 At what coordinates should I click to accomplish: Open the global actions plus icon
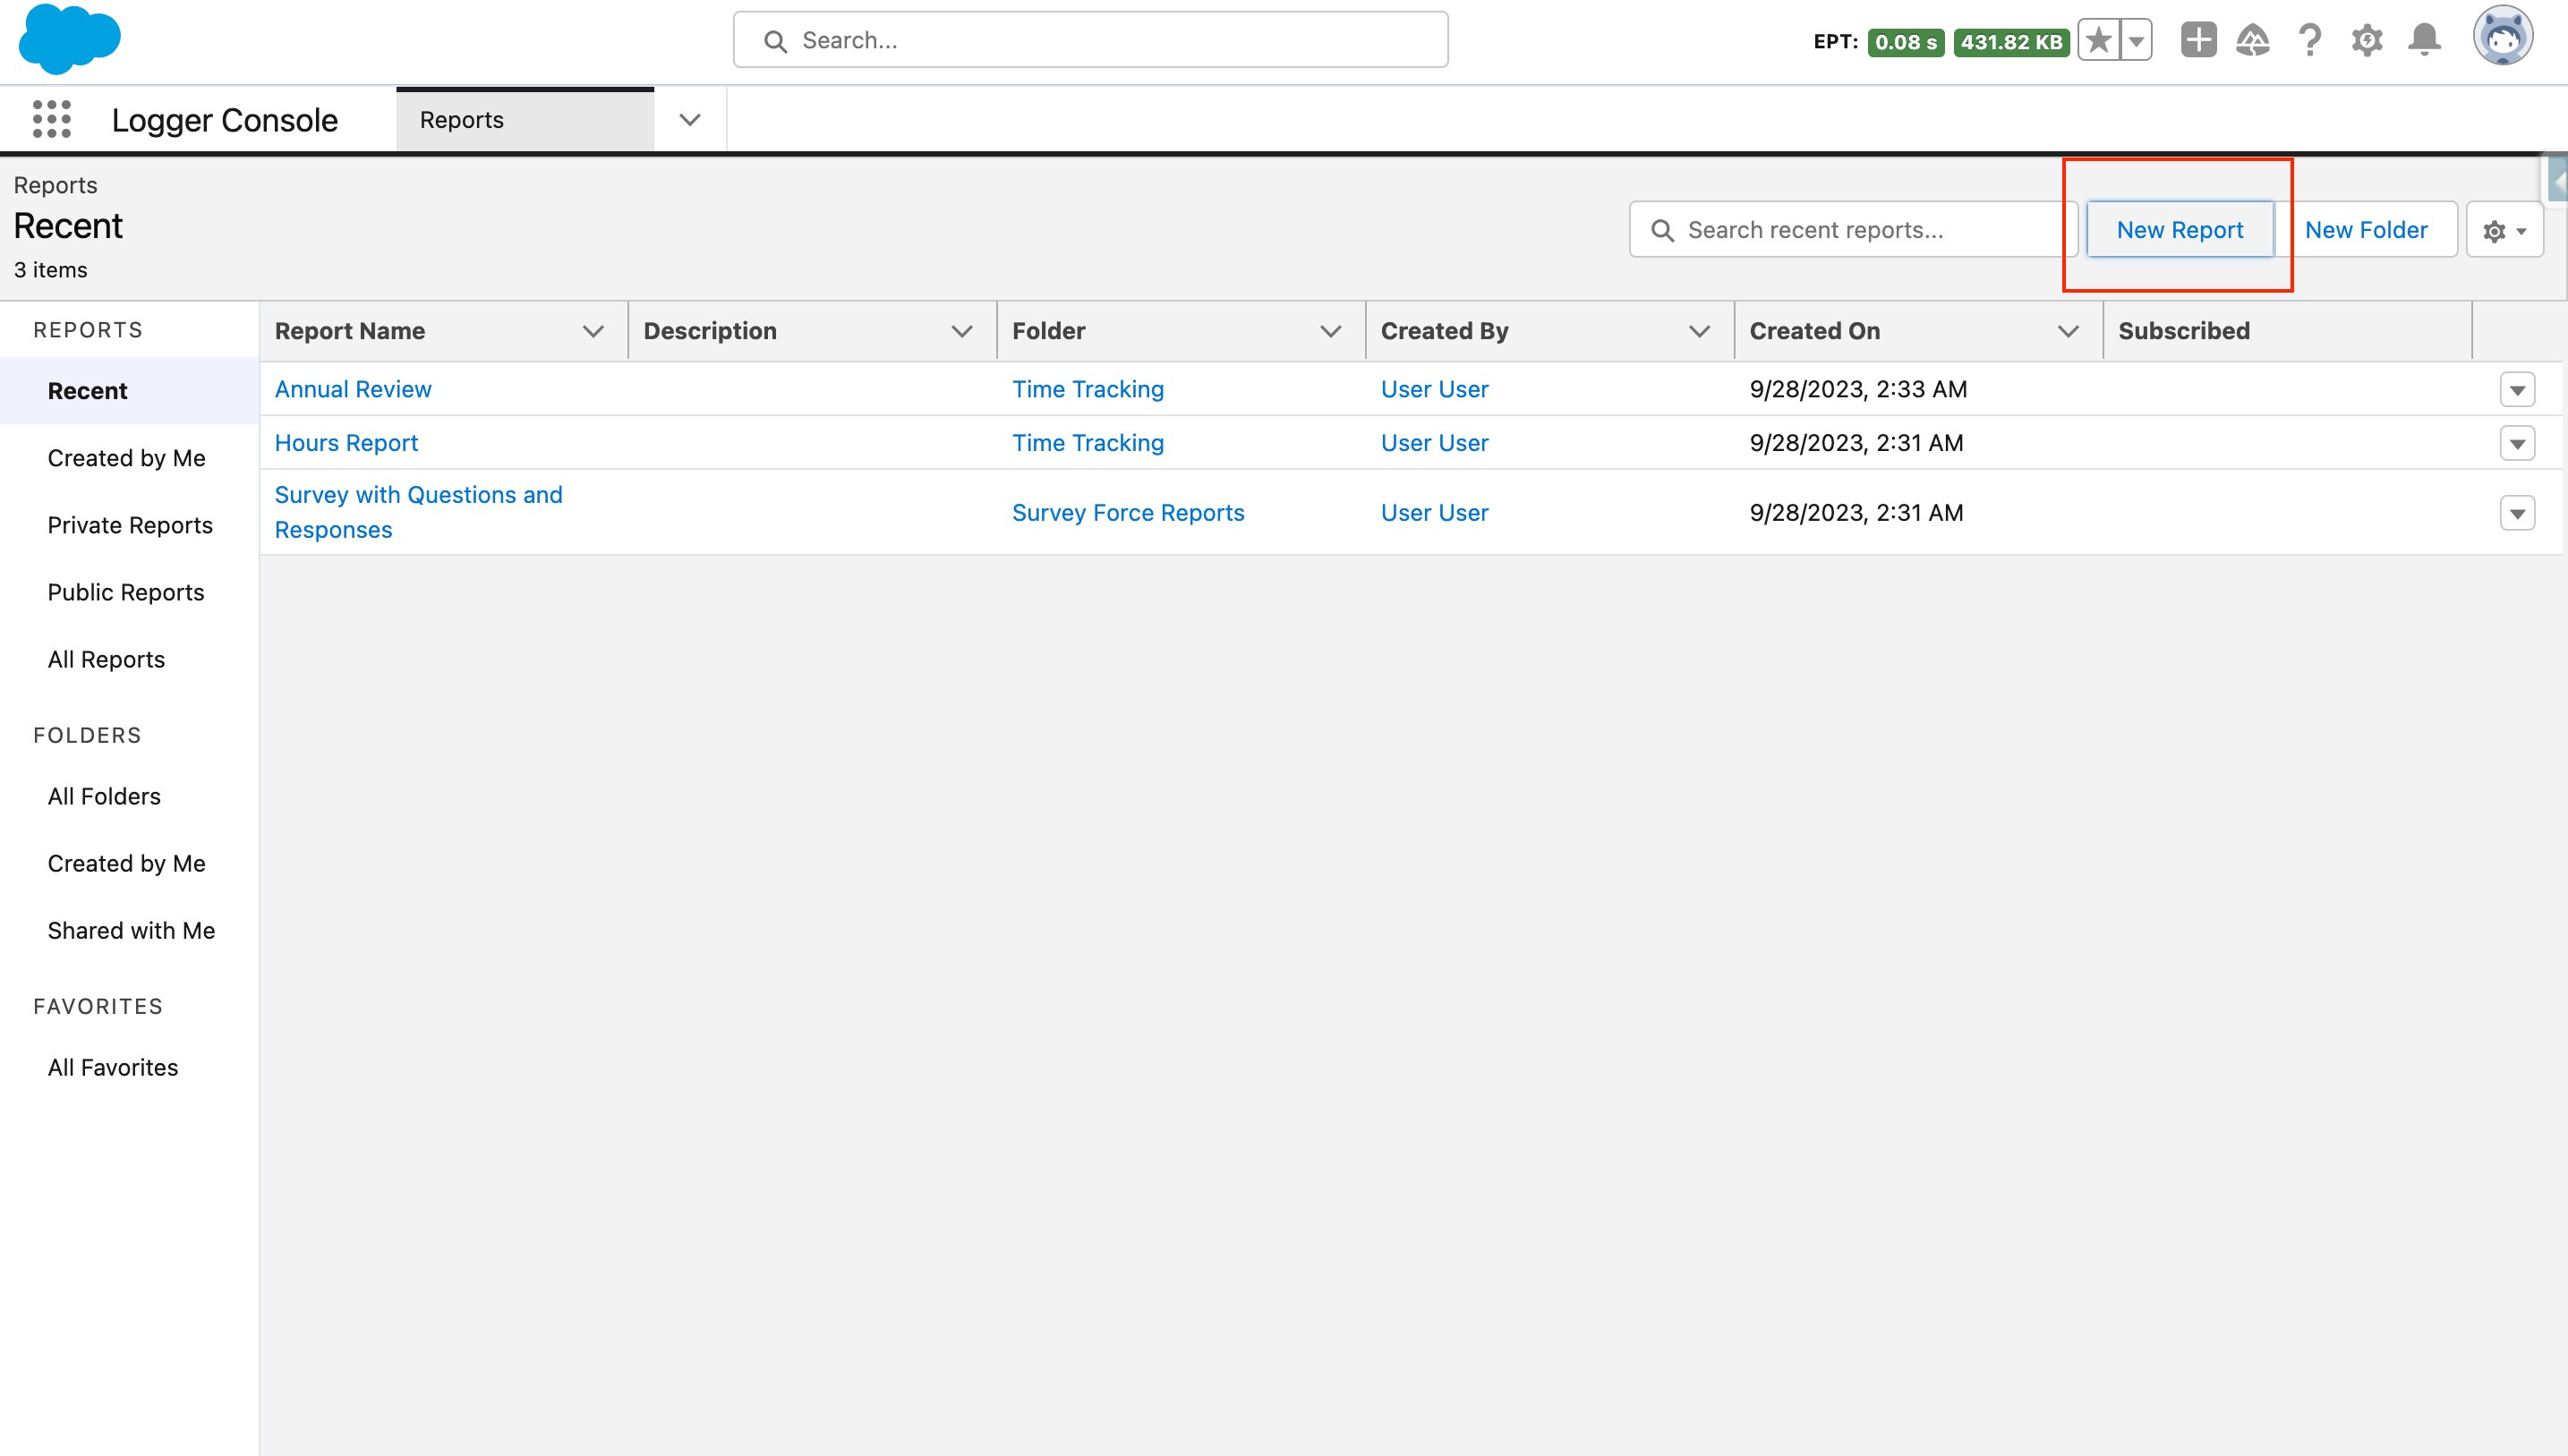[2198, 40]
